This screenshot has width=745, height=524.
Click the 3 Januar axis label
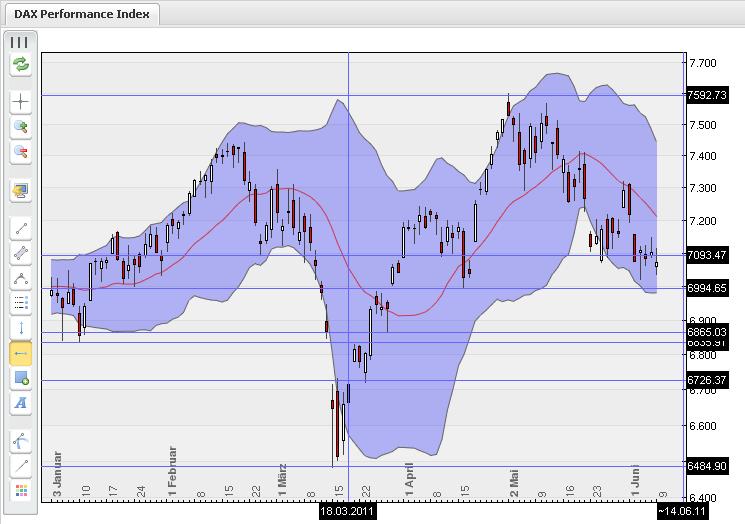click(57, 474)
